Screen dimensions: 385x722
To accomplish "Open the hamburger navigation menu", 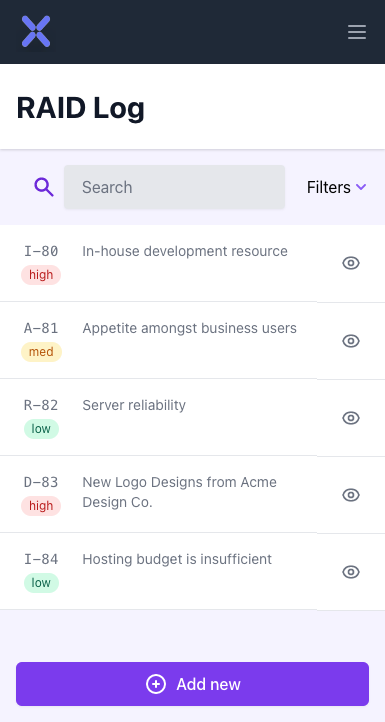I will (357, 32).
